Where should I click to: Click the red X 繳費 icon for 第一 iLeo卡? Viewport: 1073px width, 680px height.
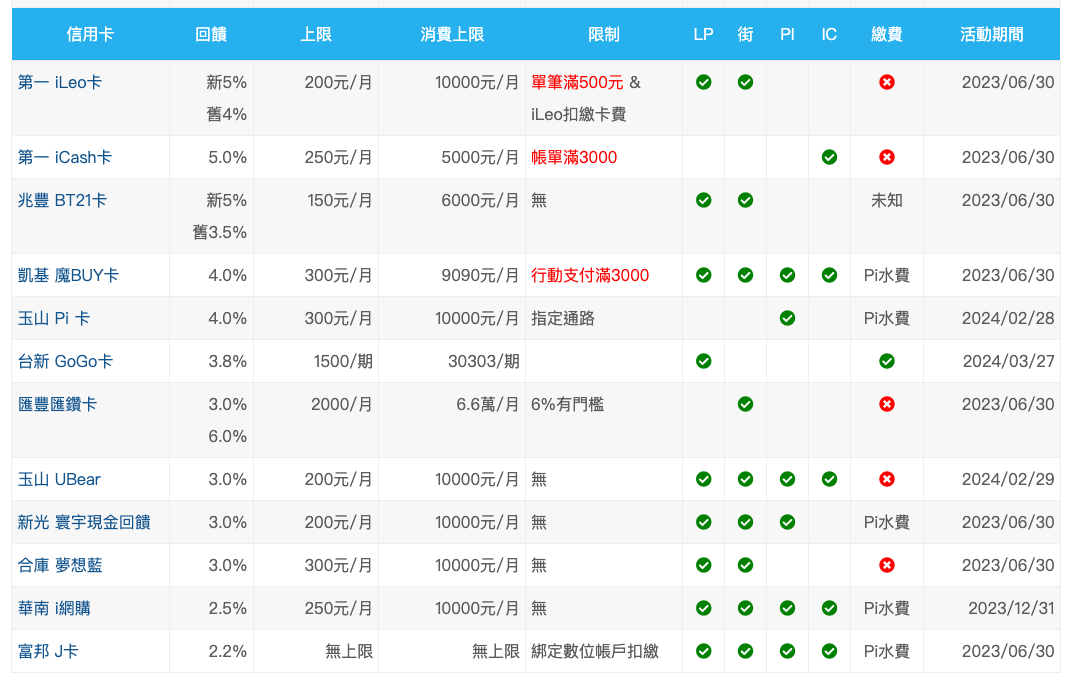pos(887,83)
